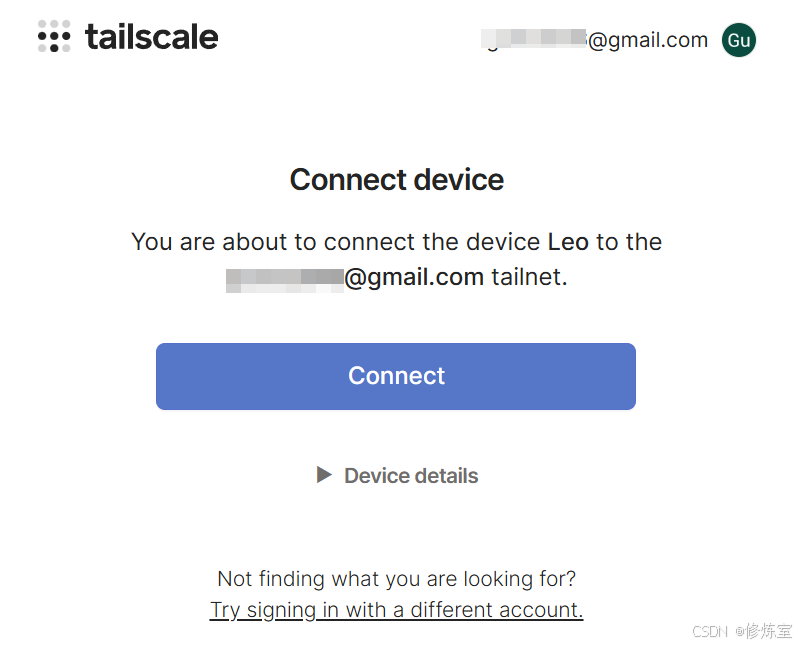The width and height of the screenshot is (804, 647).
Task: Click the bold device name Leo
Action: [x=568, y=241]
